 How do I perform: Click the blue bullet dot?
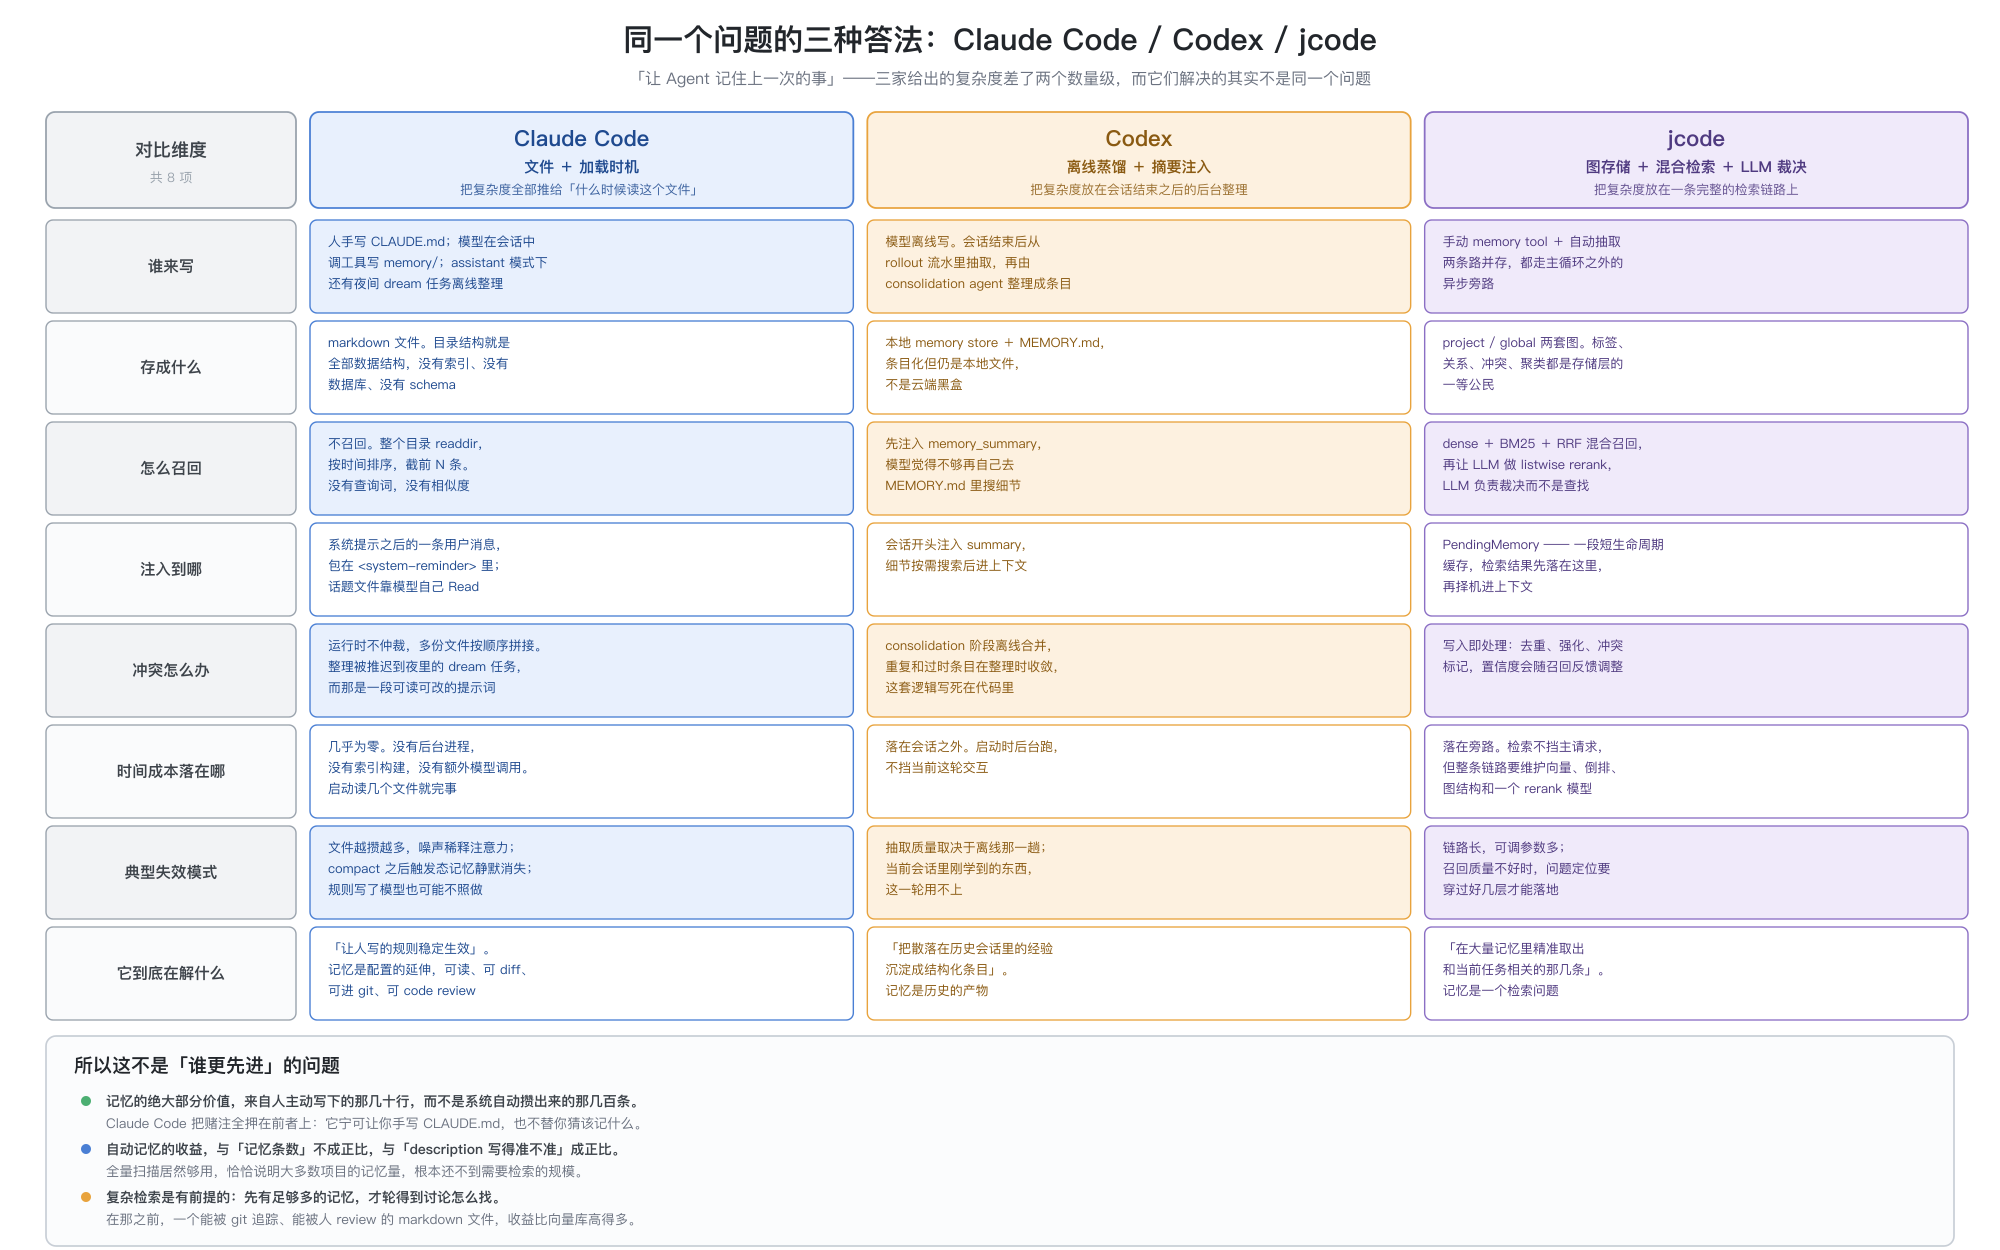pyautogui.click(x=86, y=1149)
